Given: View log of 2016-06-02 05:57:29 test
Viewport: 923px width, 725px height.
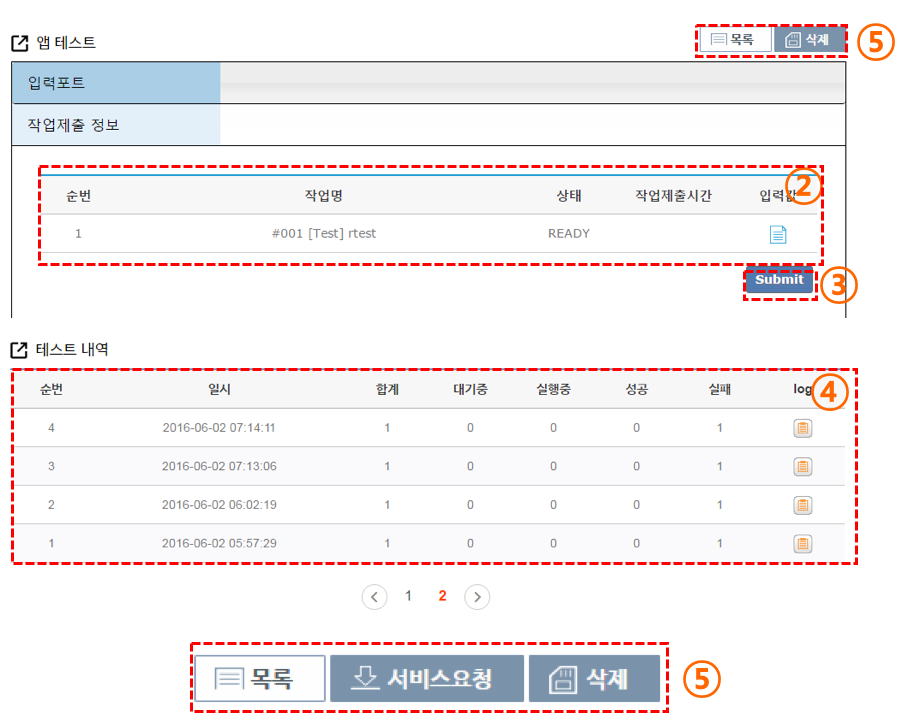Looking at the screenshot, I should pos(802,543).
